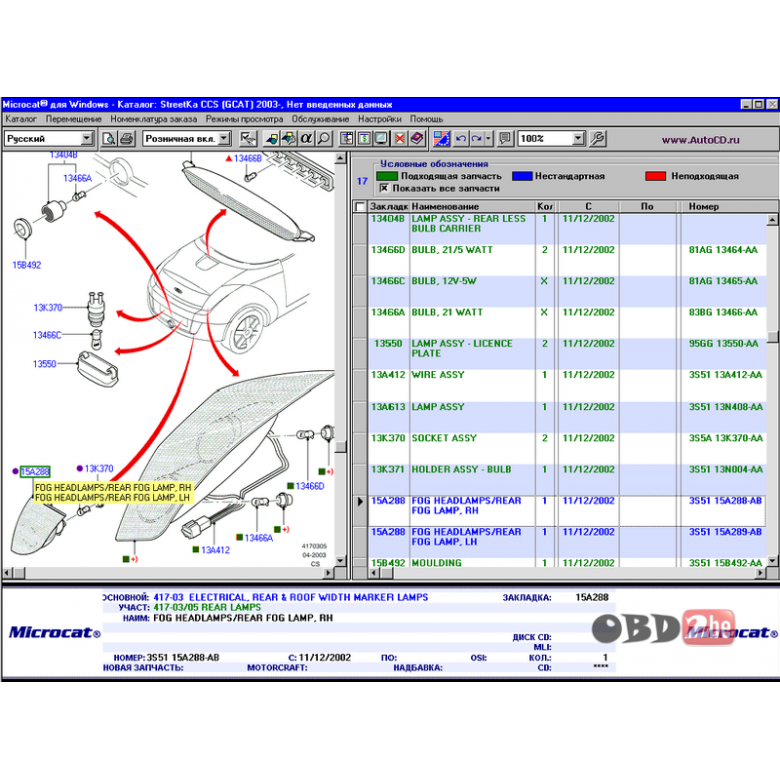Click the parts table vertical scrollbar thumb
Viewport: 780px width, 780px height.
(x=772, y=337)
